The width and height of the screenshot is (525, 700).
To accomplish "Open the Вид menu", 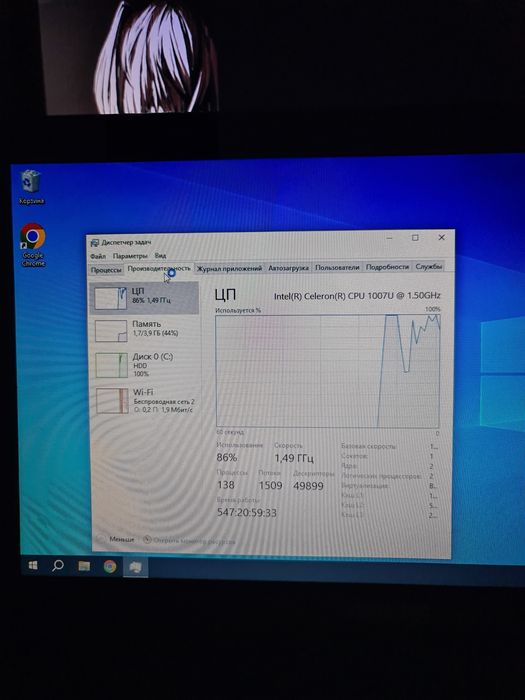I will tap(160, 255).
